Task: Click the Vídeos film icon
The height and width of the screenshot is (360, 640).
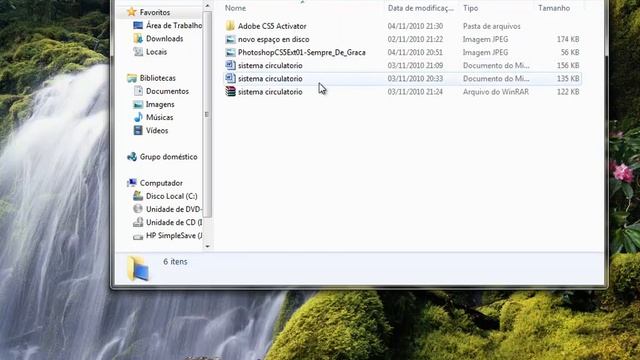Action: point(138,130)
